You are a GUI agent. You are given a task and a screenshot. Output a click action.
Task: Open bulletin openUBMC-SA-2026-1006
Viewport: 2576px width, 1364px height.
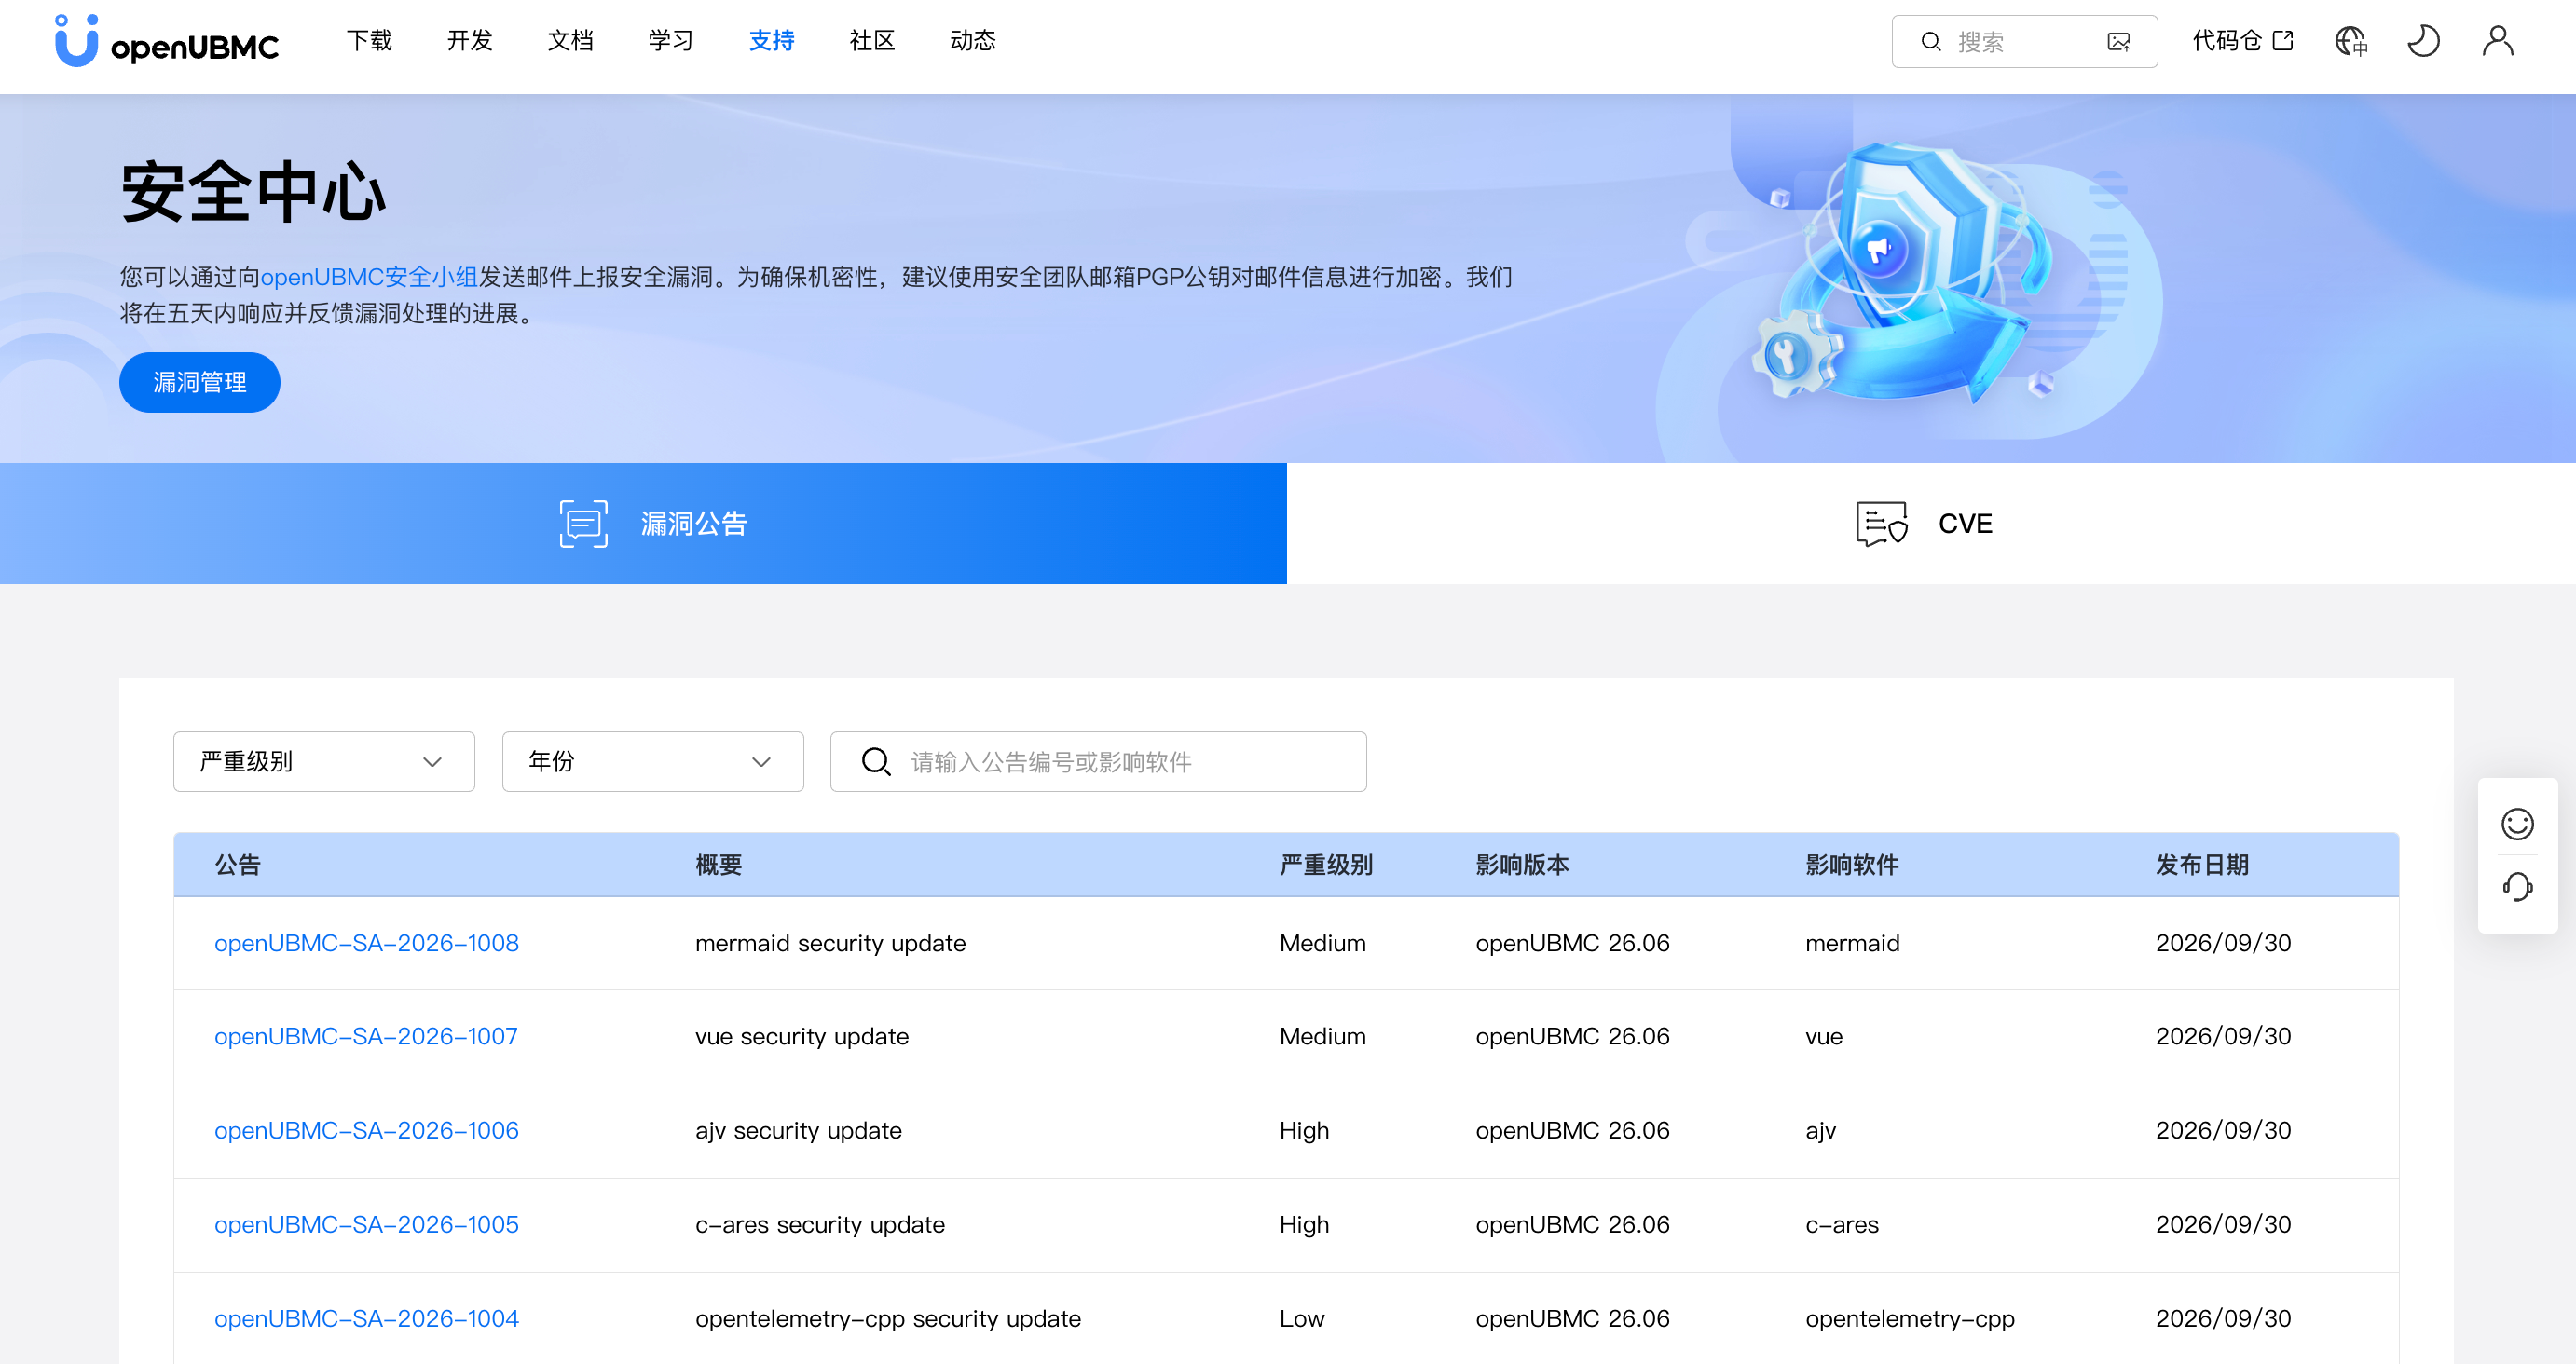click(366, 1130)
